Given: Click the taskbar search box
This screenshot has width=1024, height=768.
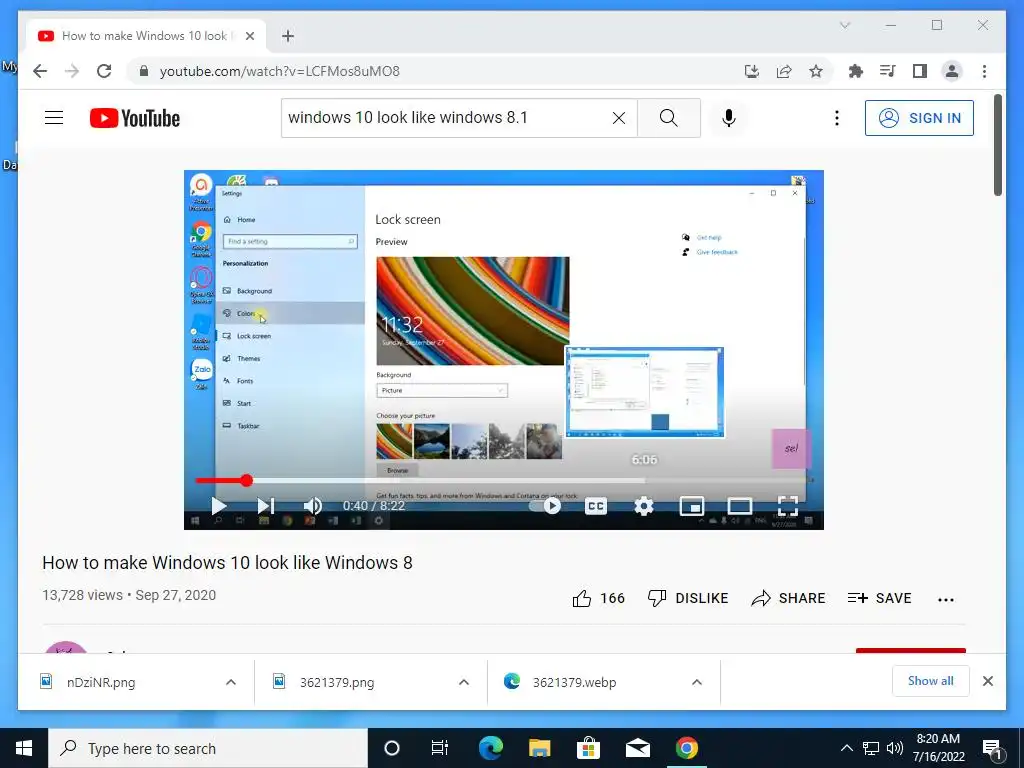Looking at the screenshot, I should tap(208, 748).
